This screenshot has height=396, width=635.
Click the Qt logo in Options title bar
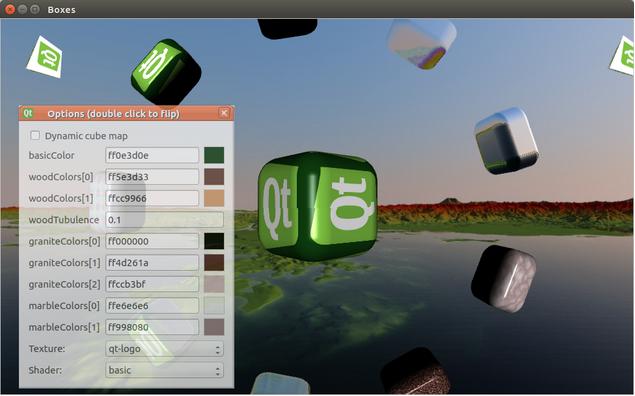click(x=28, y=113)
